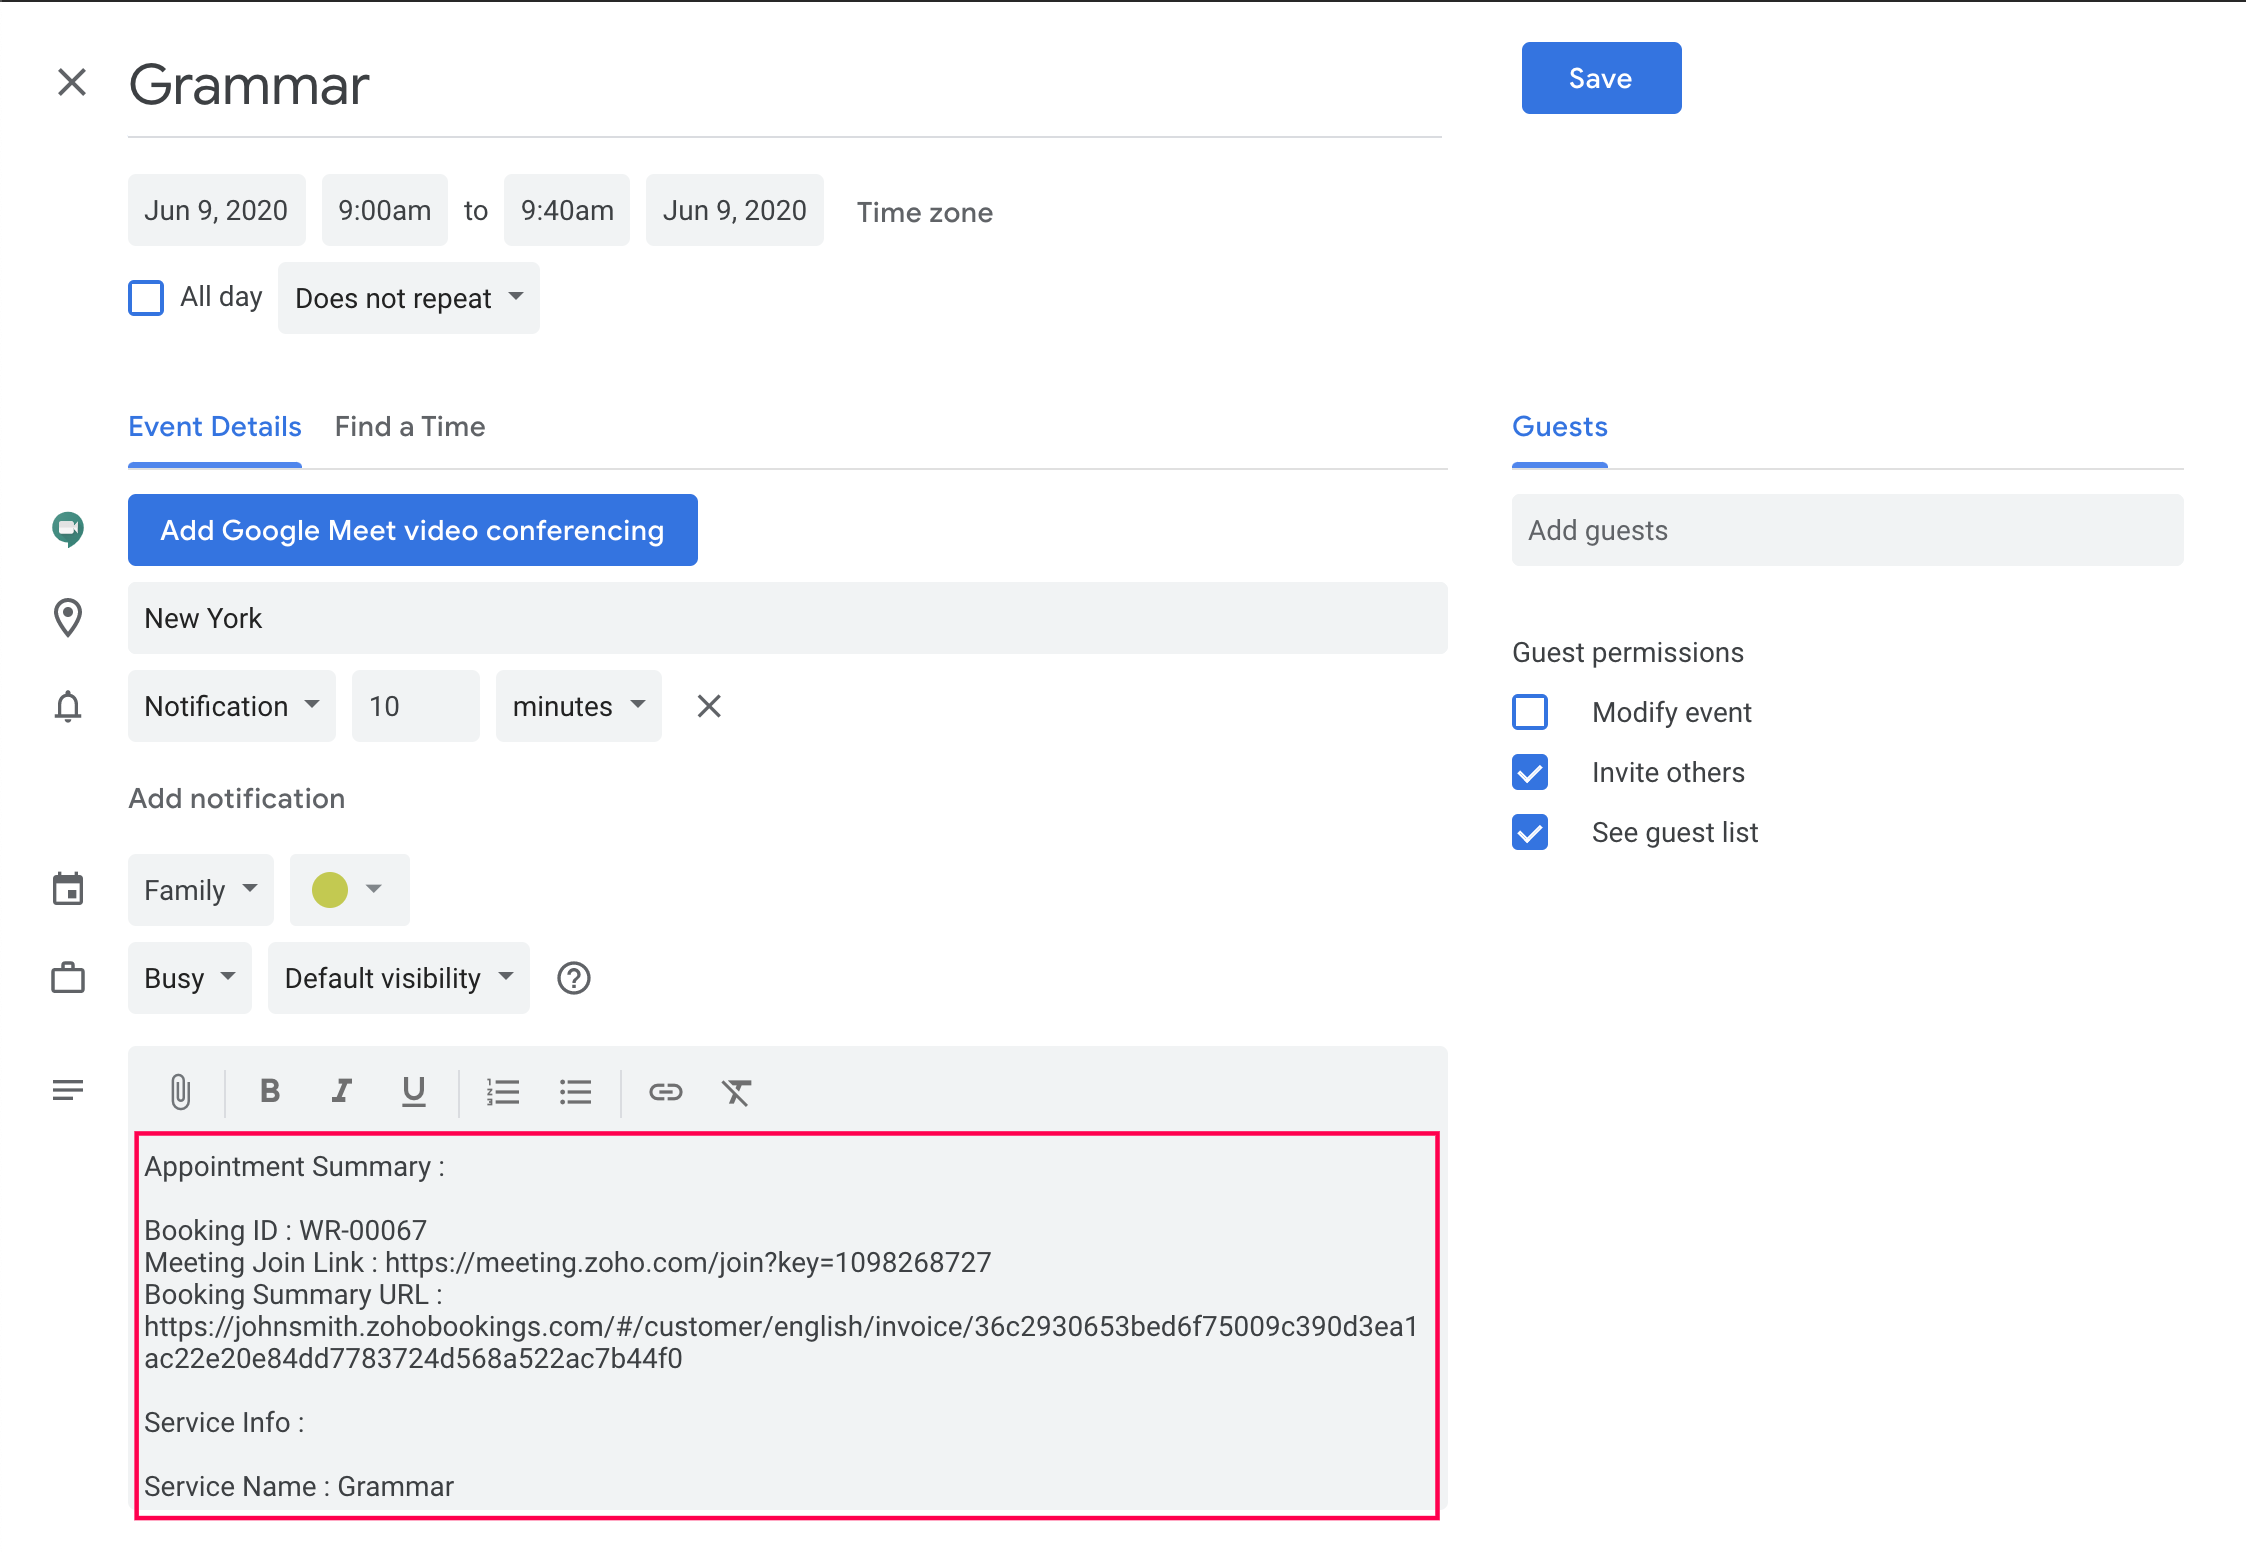Viewport: 2246px width, 1552px height.
Task: Open the Does not repeat dropdown
Action: (408, 298)
